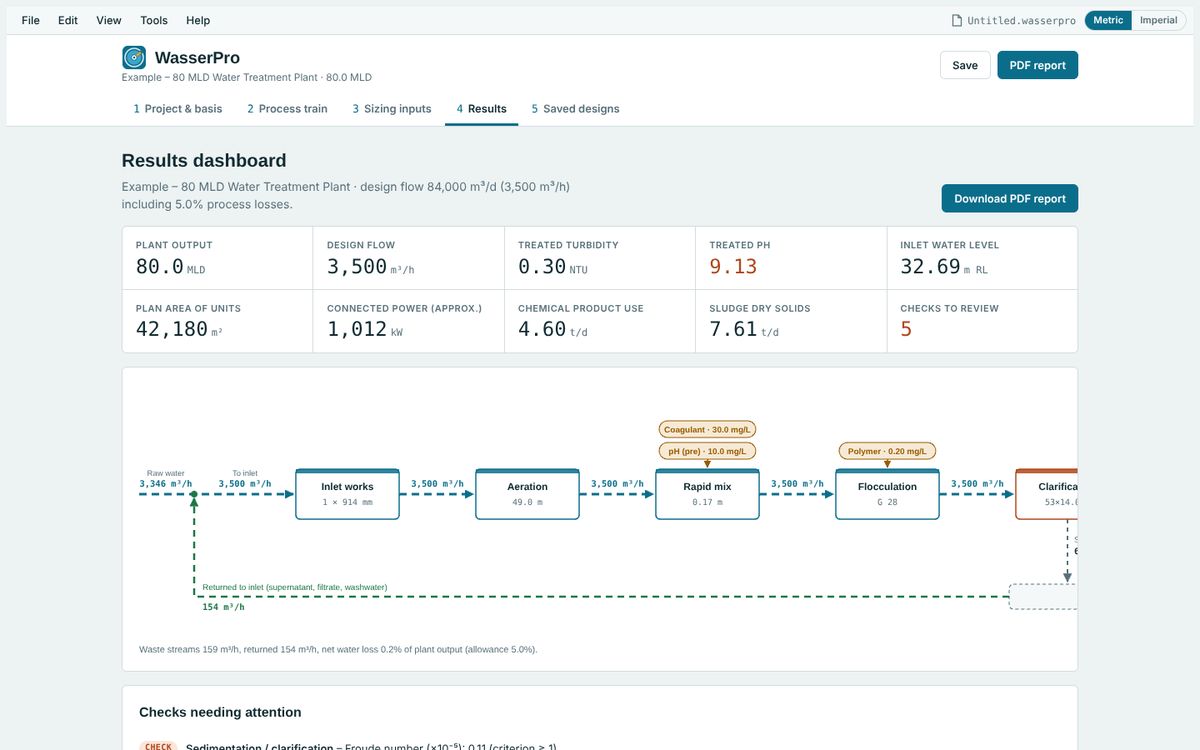
Task: Click the flow label between Inlet works and Aeration
Action: coord(438,484)
